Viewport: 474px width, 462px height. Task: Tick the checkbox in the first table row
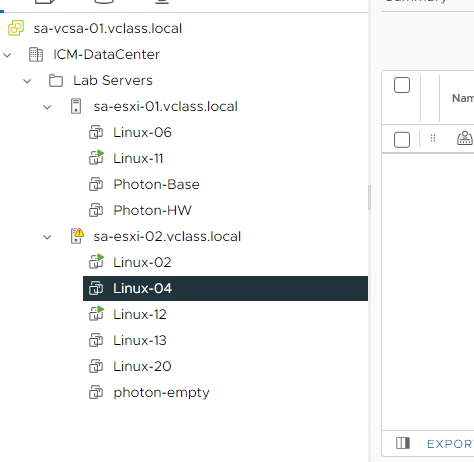(x=402, y=140)
